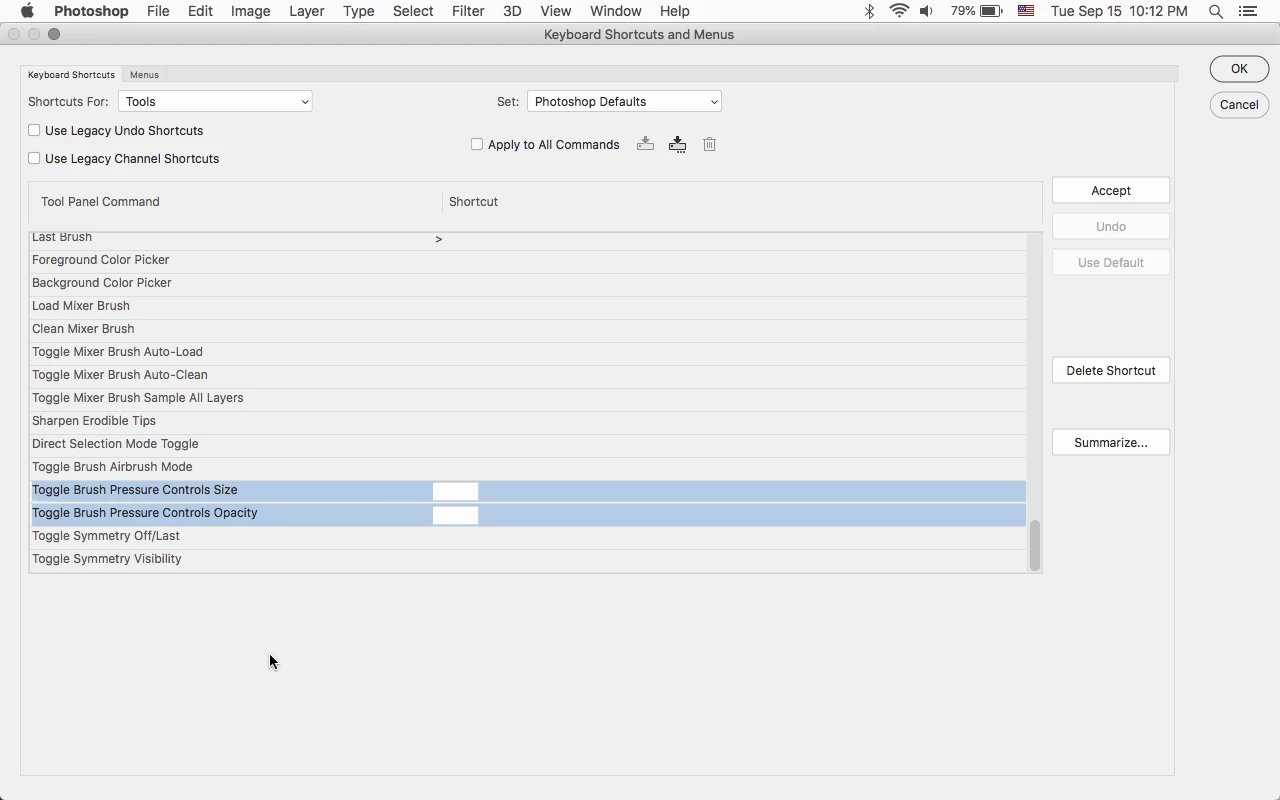Open the Set dropdown showing Photoshop Defaults

[624, 101]
